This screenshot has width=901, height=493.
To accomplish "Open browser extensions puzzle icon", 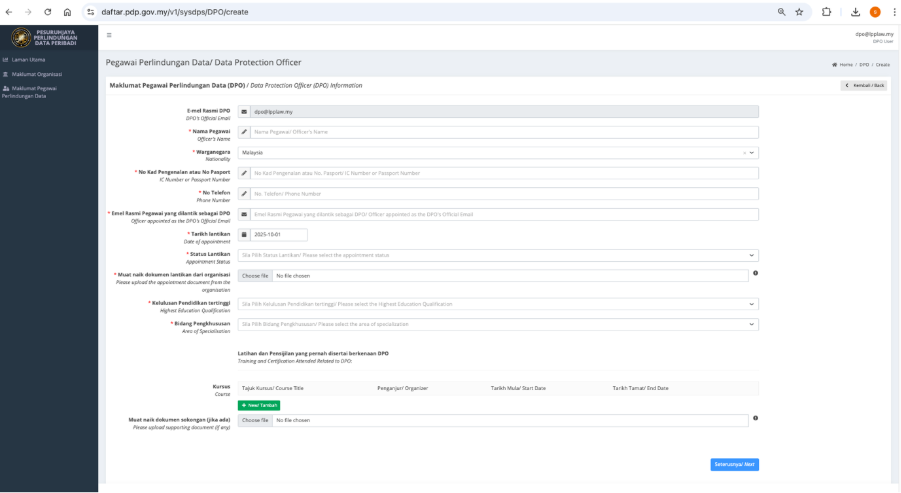I will (828, 12).
